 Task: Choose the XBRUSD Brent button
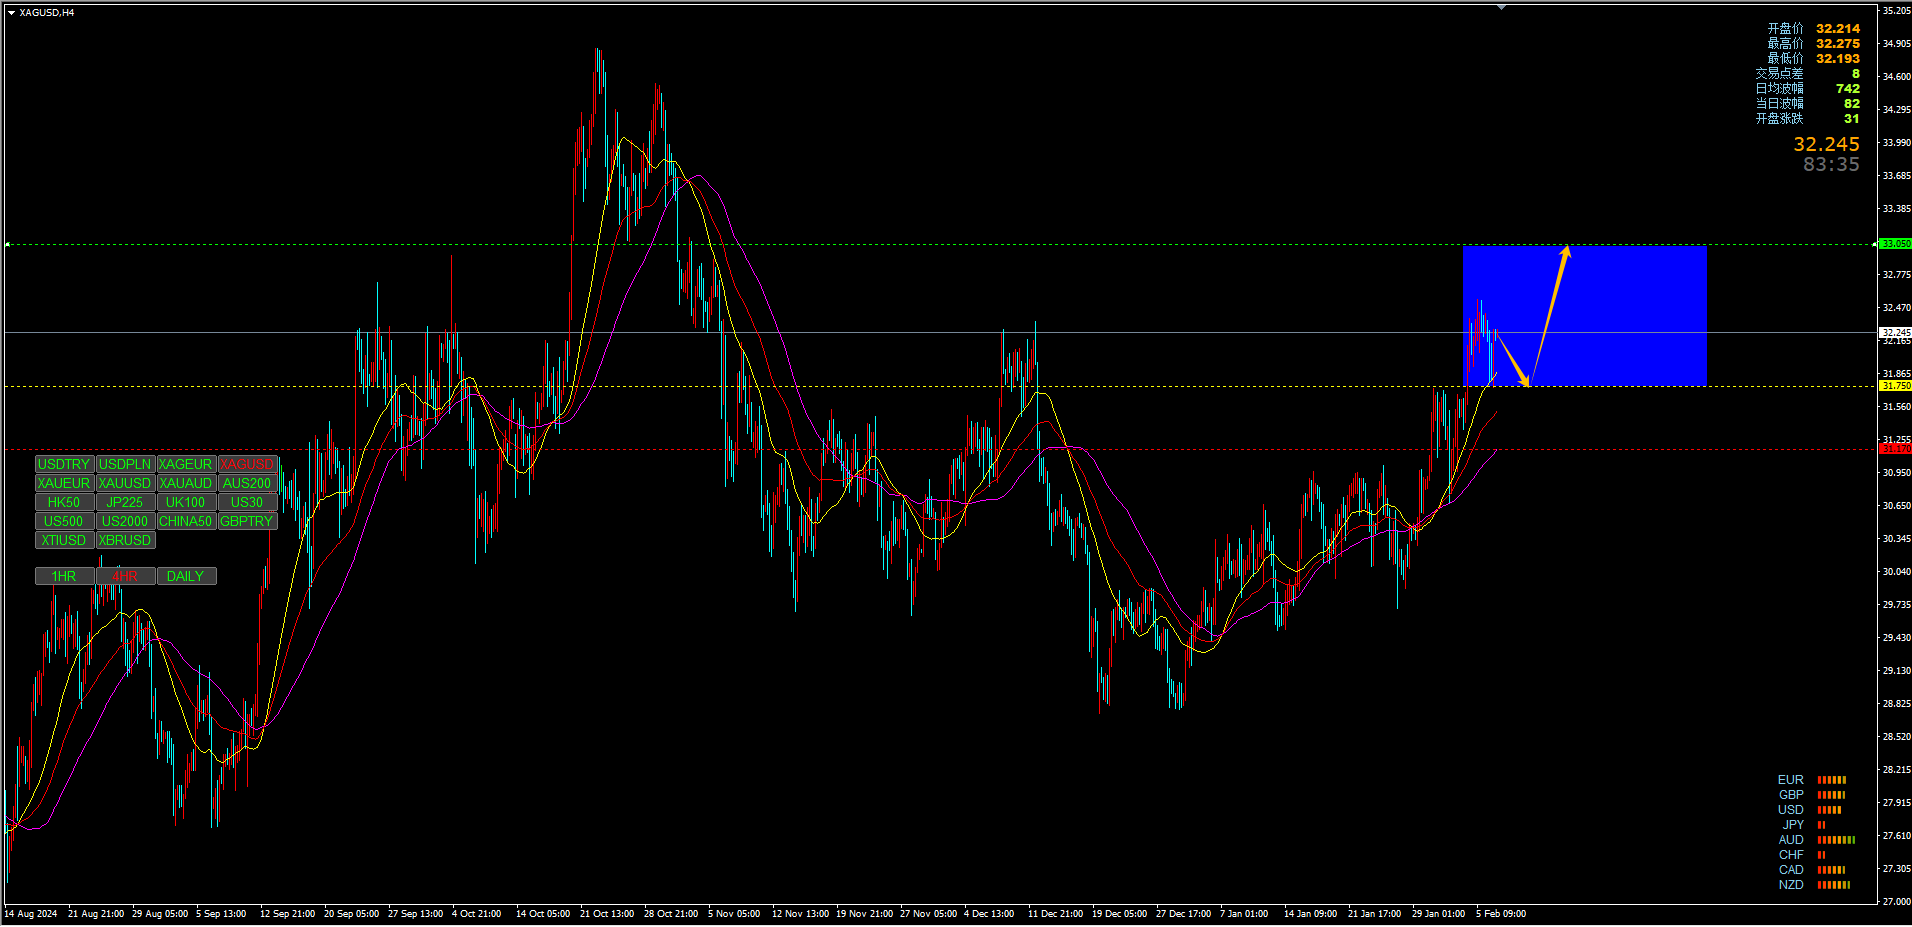coord(125,541)
